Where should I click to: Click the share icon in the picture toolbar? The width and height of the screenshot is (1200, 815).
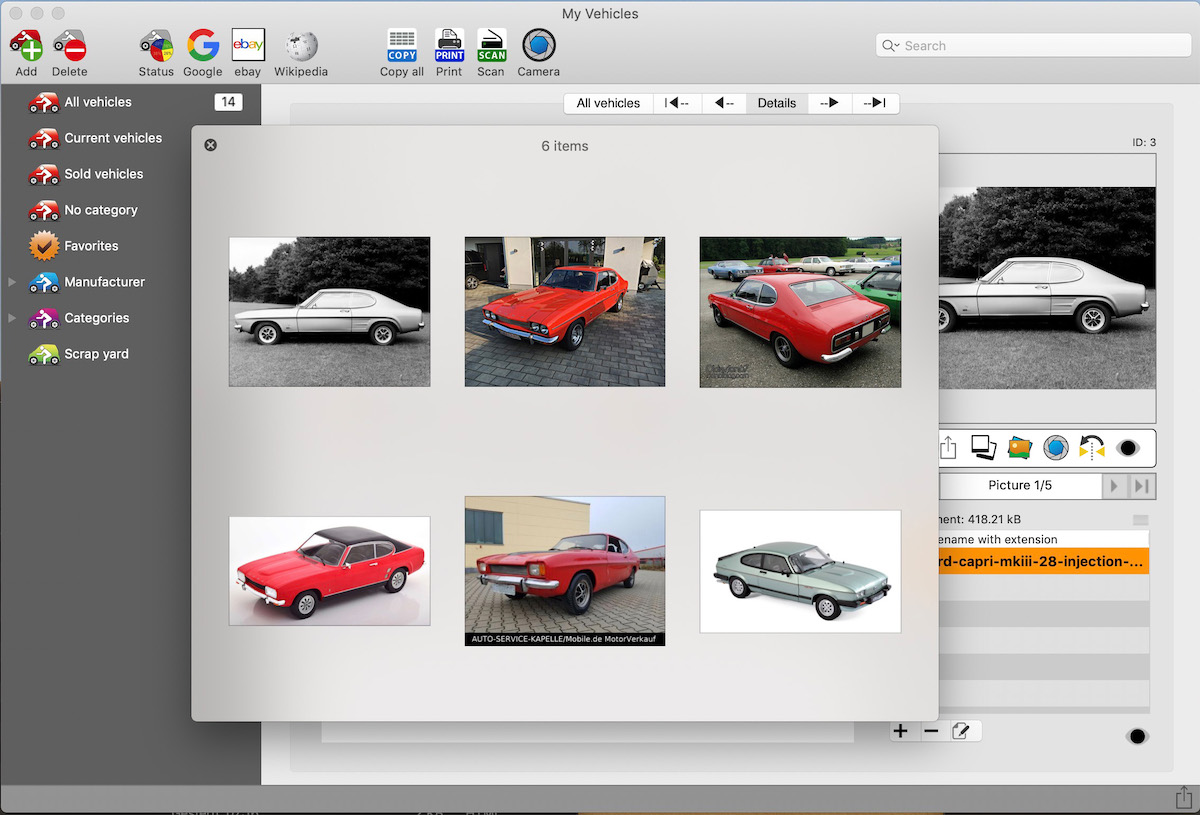948,448
